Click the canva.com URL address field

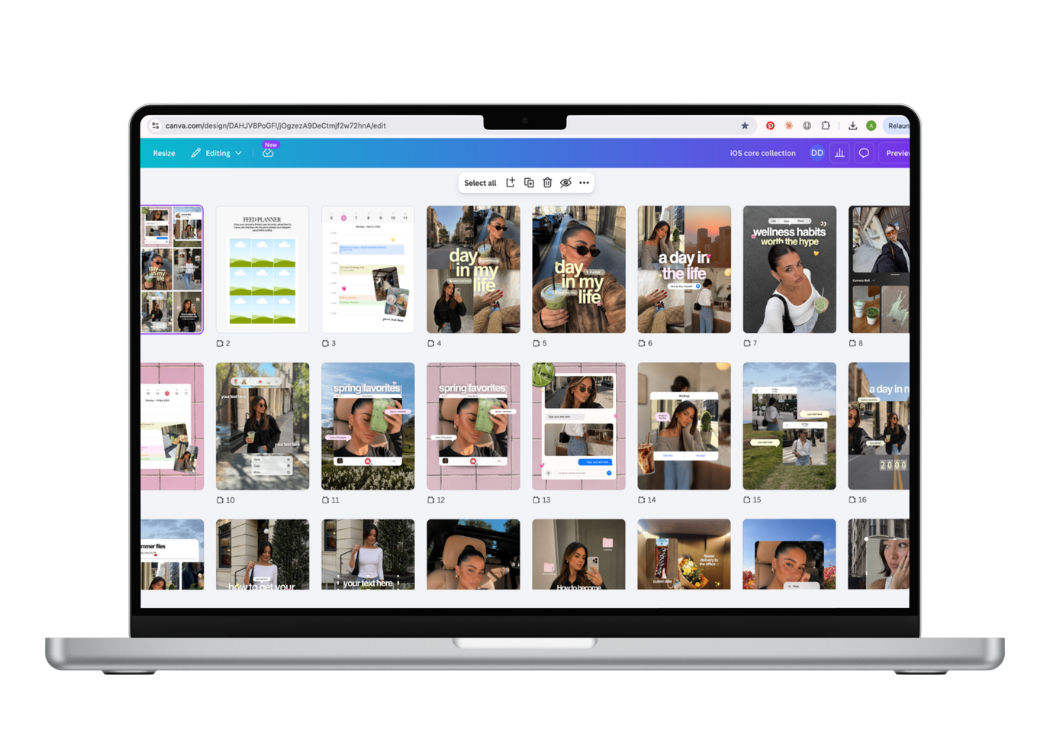coord(275,125)
